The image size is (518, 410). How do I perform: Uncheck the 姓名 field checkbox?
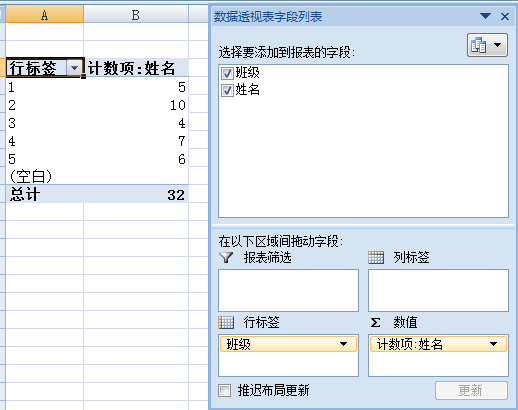(x=227, y=90)
